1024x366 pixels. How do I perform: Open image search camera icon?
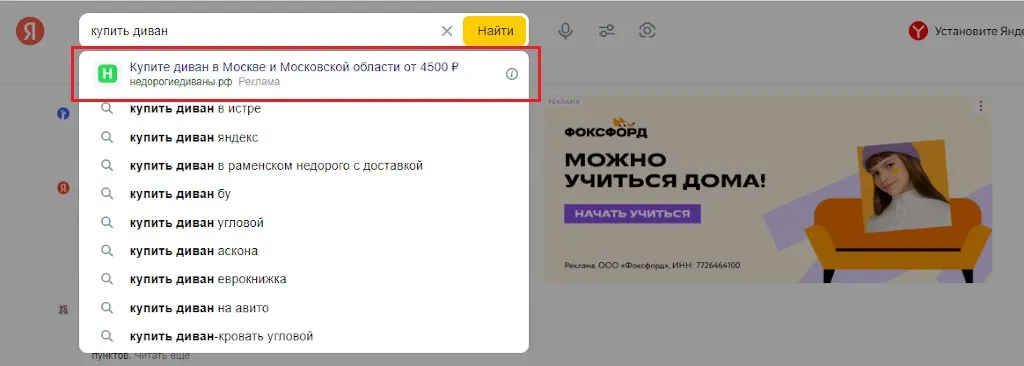click(647, 30)
